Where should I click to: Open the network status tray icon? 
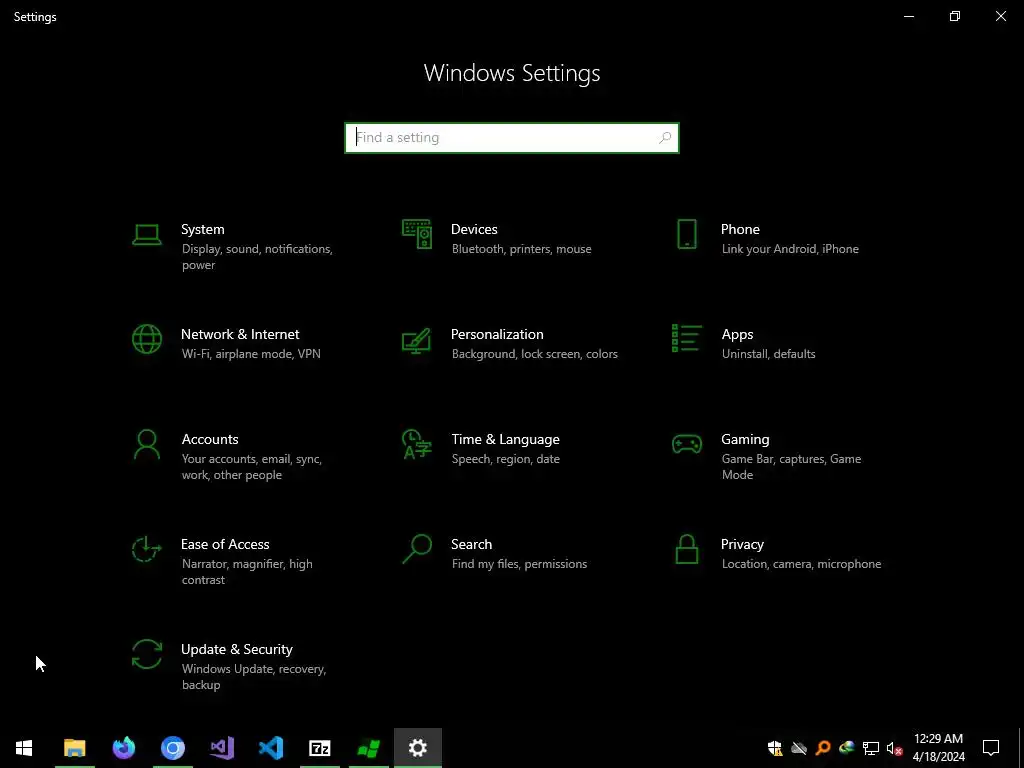pyautogui.click(x=871, y=748)
